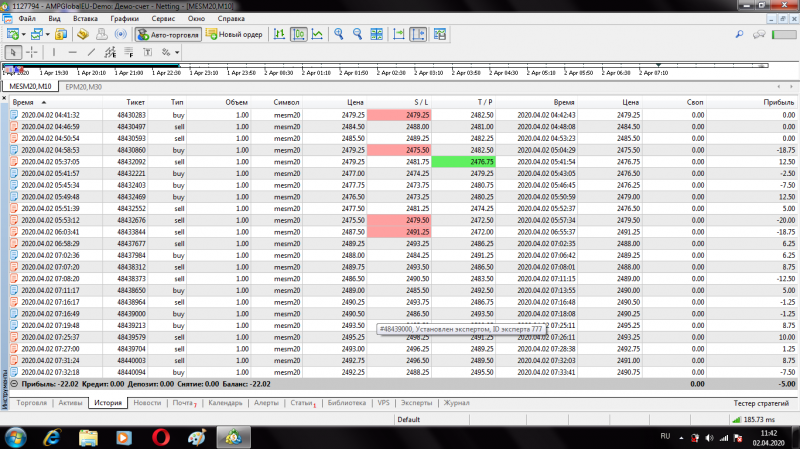This screenshot has height=449, width=800.
Task: Click the Profiles toolbar icon
Action: (36, 34)
